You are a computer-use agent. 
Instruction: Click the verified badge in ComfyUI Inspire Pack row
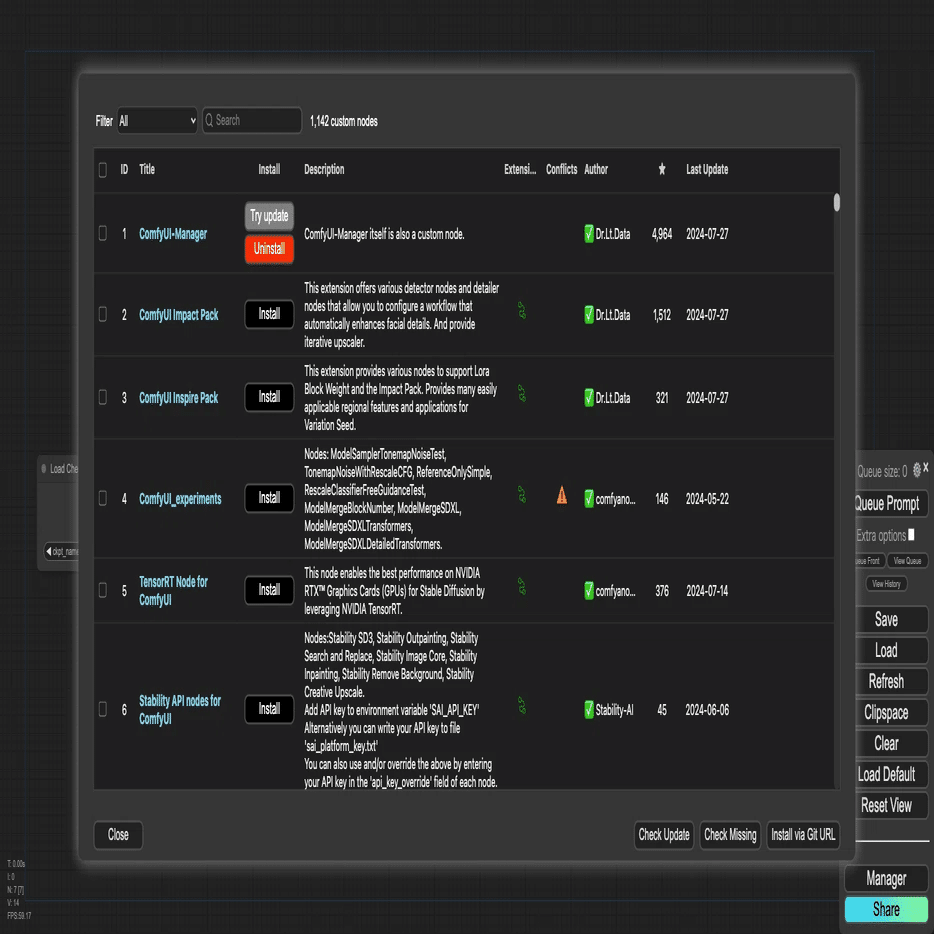[589, 397]
